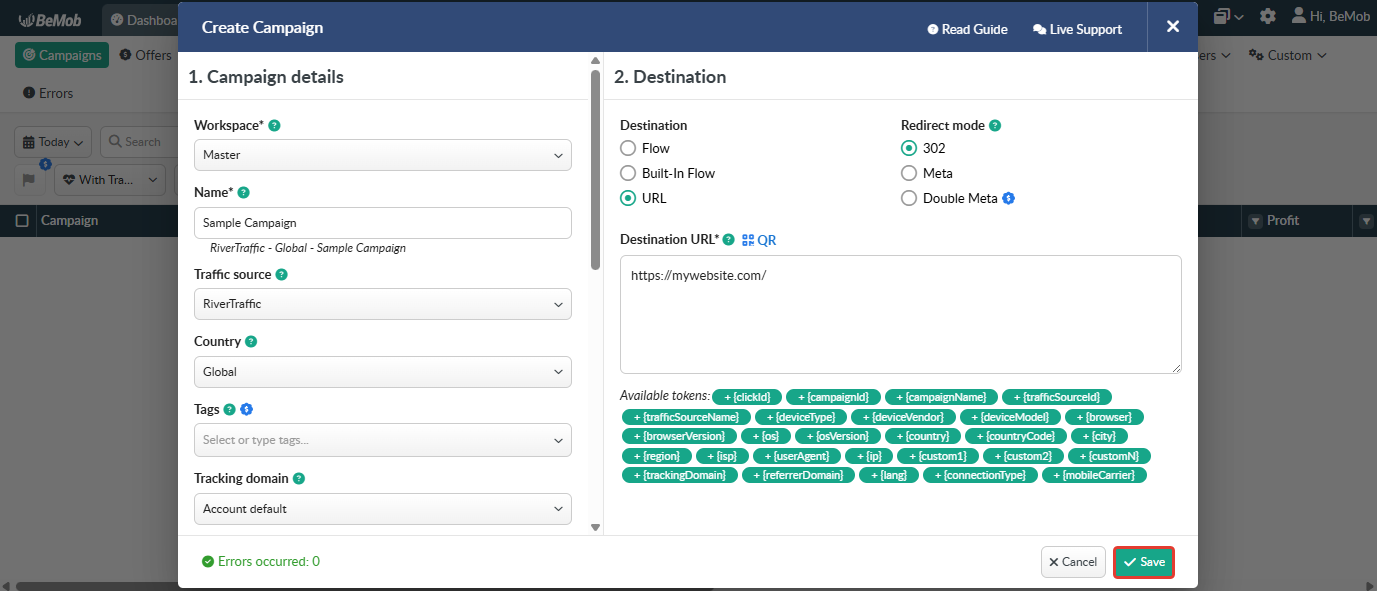Click the blue badge icon next to Tags
This screenshot has height=591, width=1377.
coord(246,409)
